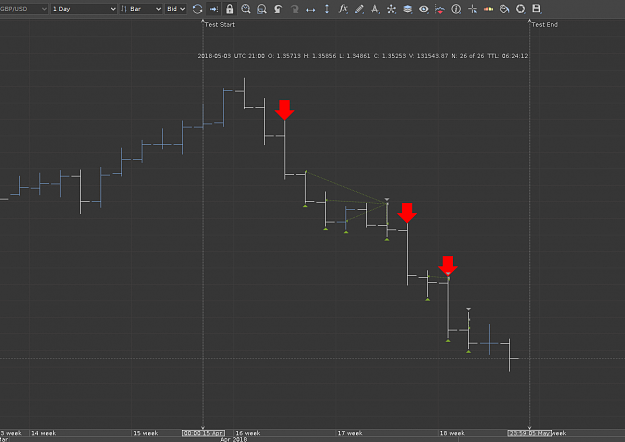Viewport: 625px width, 442px height.
Task: Click the colored bars price marker icon
Action: tap(488, 9)
